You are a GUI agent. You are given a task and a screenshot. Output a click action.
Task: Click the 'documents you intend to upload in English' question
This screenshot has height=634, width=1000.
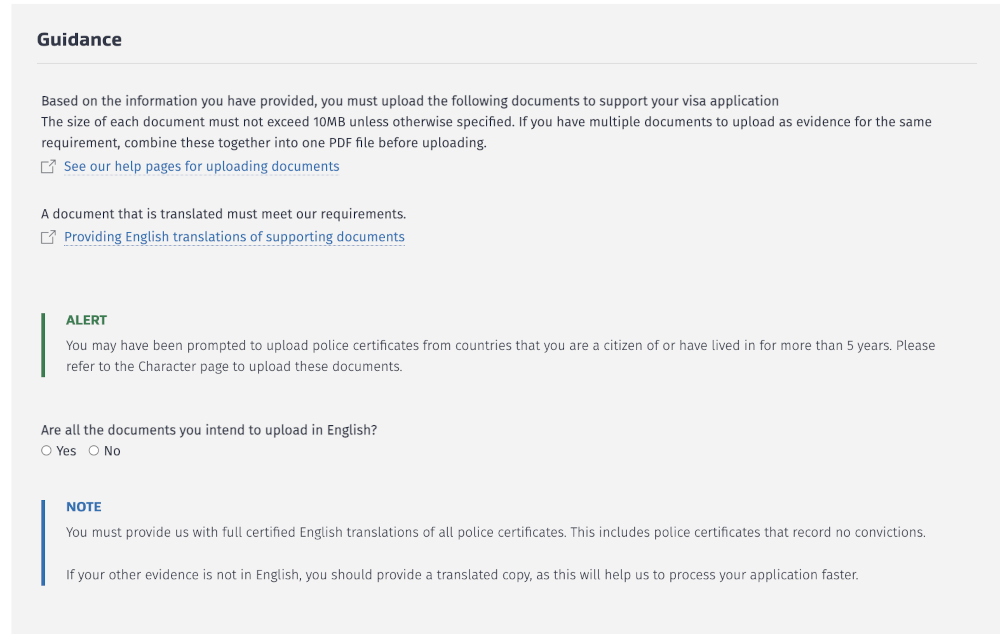click(209, 430)
